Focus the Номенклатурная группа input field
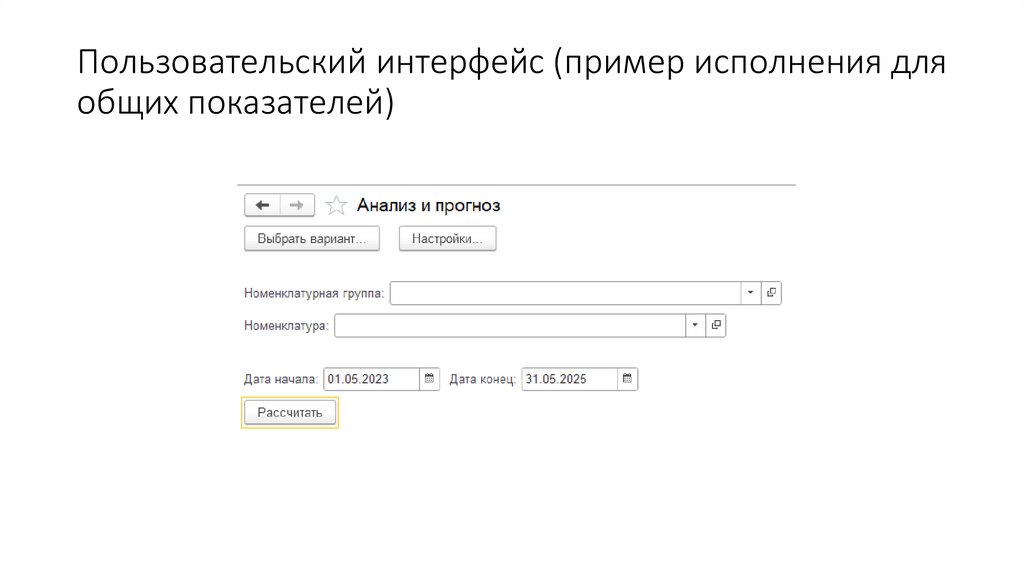The height and width of the screenshot is (574, 1024). click(565, 293)
